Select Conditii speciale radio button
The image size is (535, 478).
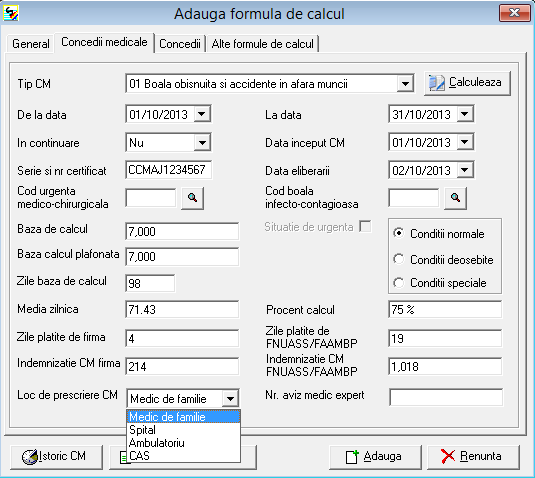tap(399, 283)
